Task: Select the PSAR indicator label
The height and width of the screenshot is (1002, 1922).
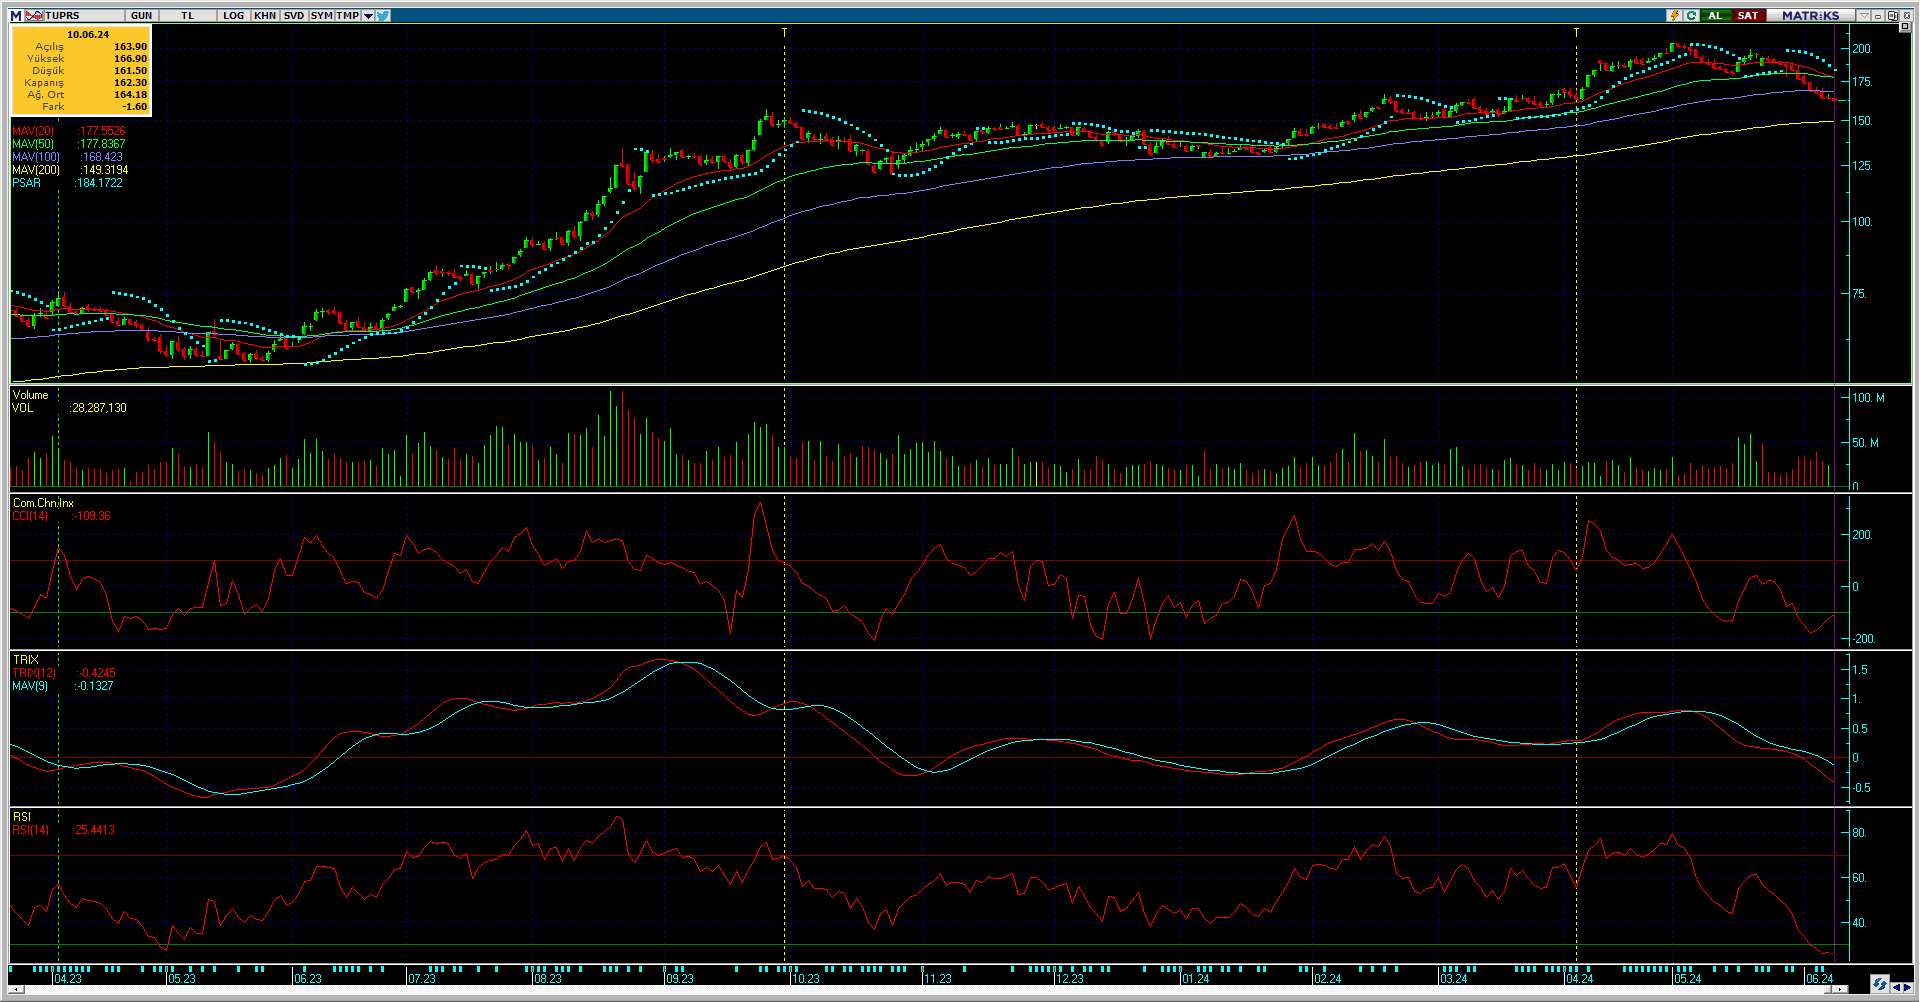Action: tap(27, 183)
